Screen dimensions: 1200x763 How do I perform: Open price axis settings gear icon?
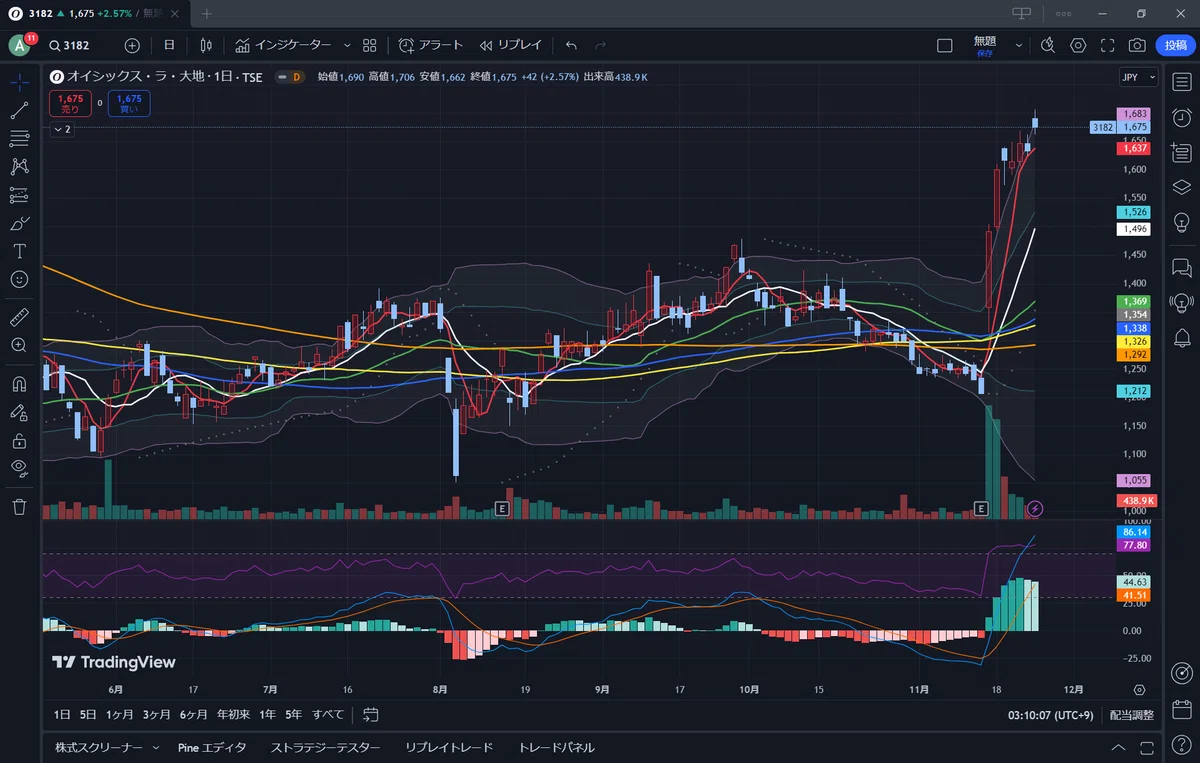pos(1139,690)
